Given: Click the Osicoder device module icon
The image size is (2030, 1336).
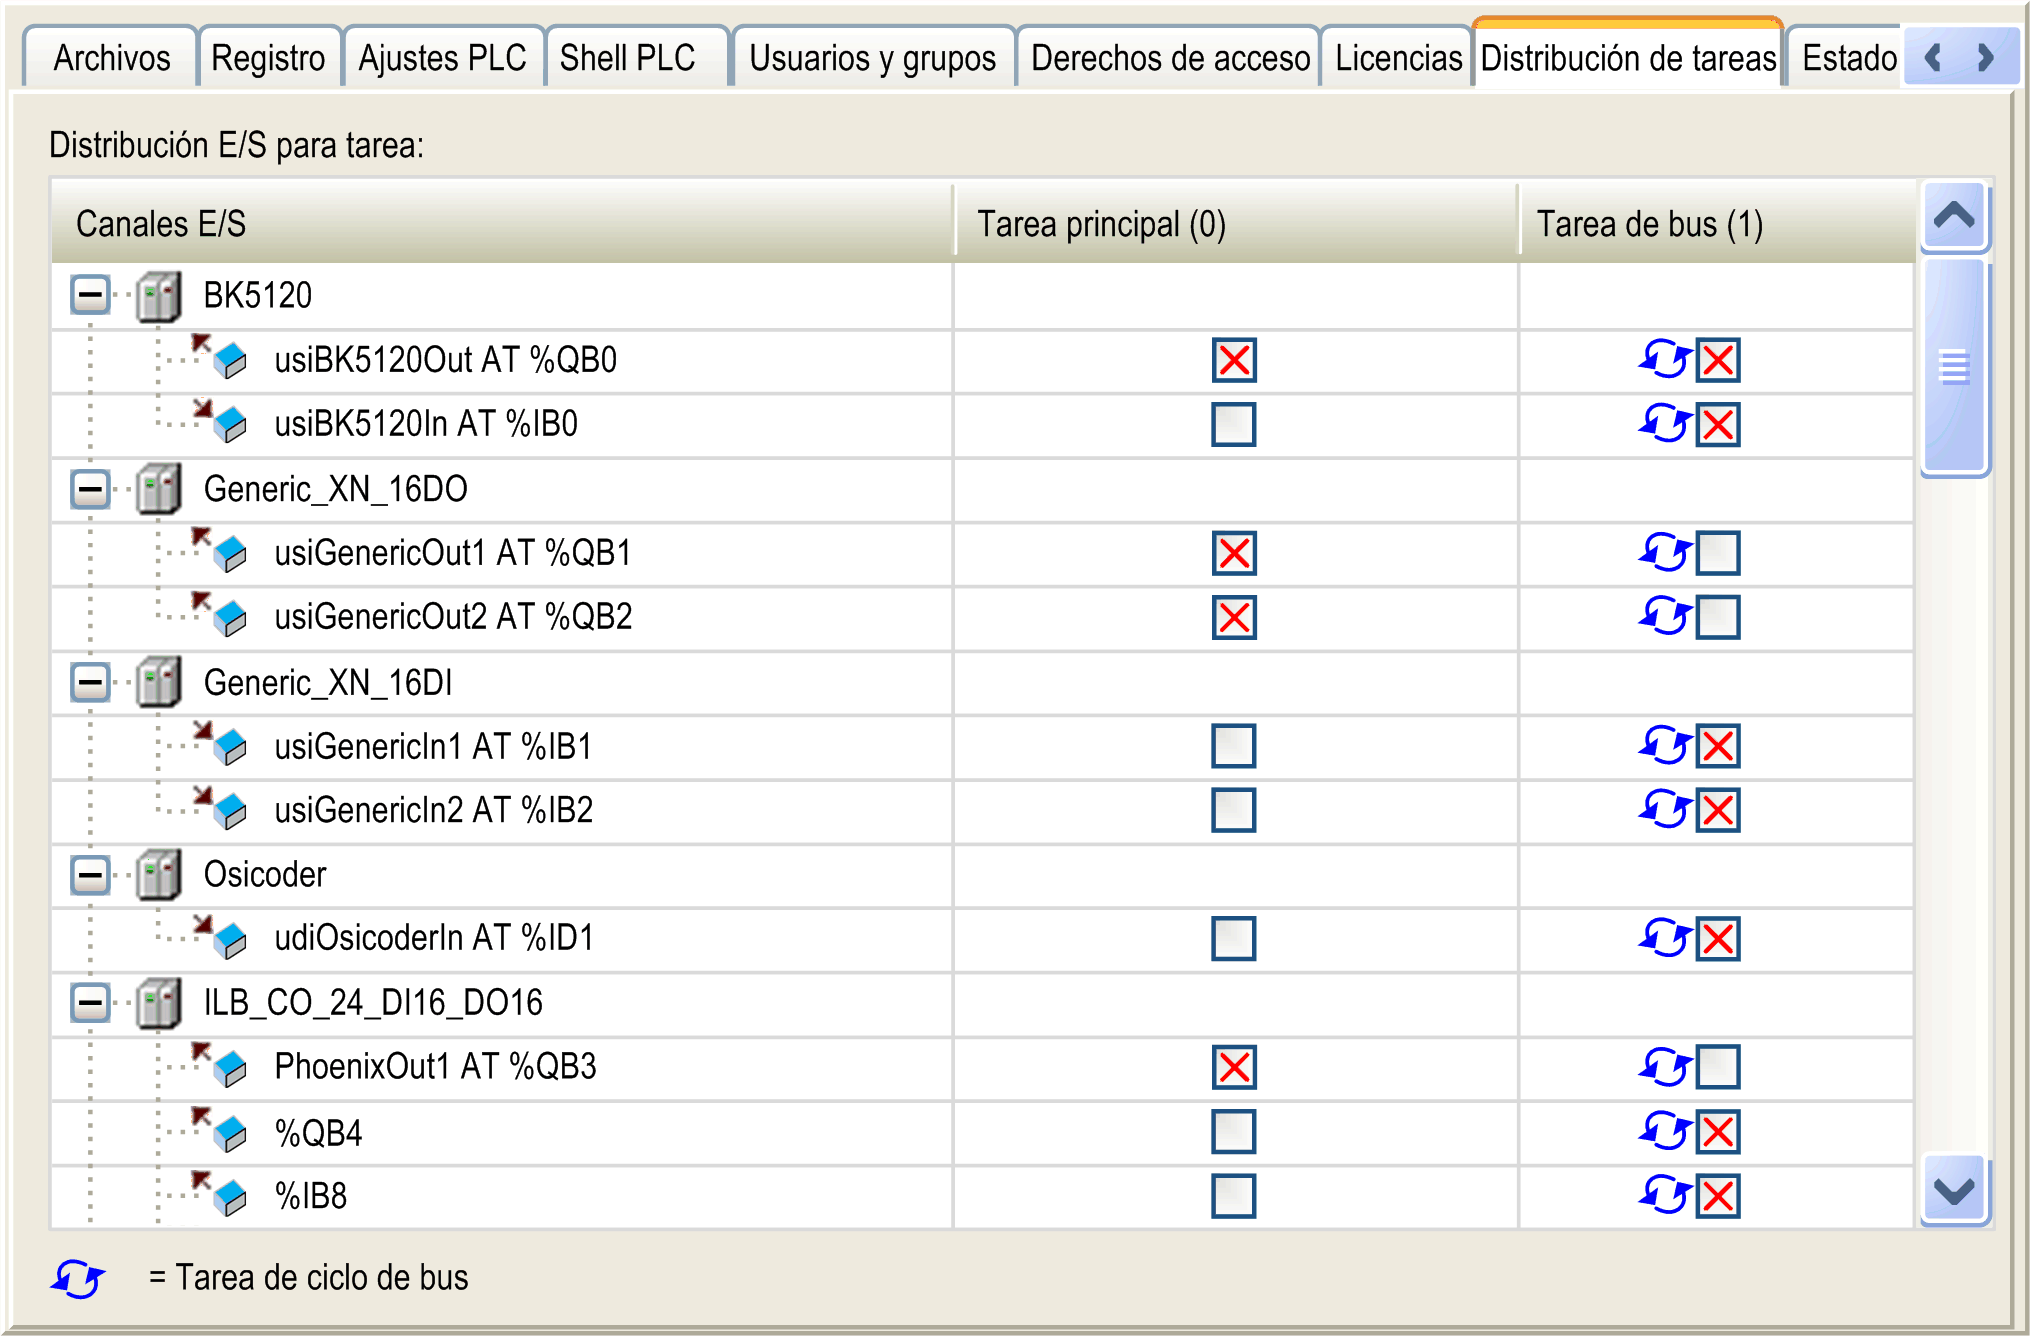Looking at the screenshot, I should [x=158, y=875].
